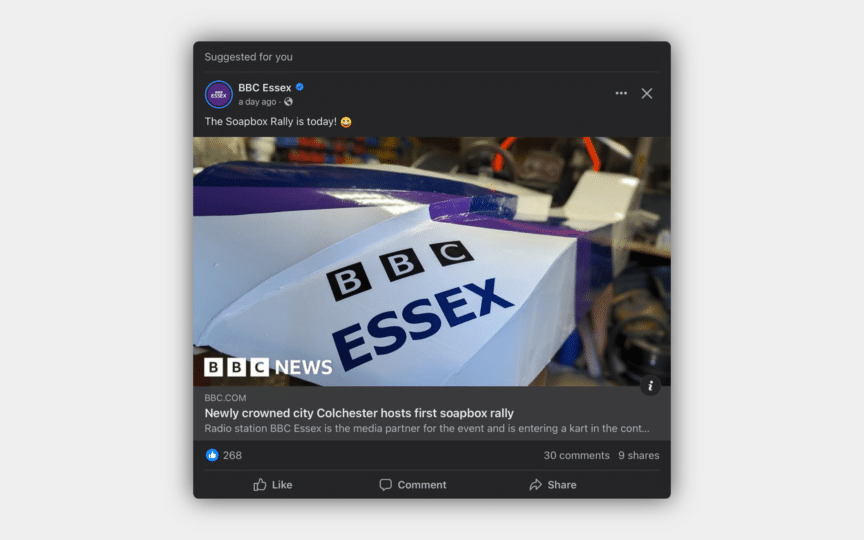View the 9 shares list
Image resolution: width=864 pixels, height=540 pixels.
(x=639, y=456)
